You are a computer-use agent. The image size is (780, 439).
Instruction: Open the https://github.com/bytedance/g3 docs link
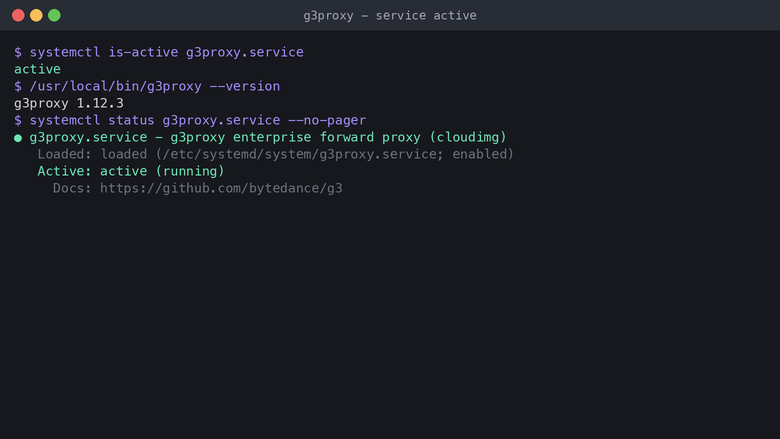[221, 188]
